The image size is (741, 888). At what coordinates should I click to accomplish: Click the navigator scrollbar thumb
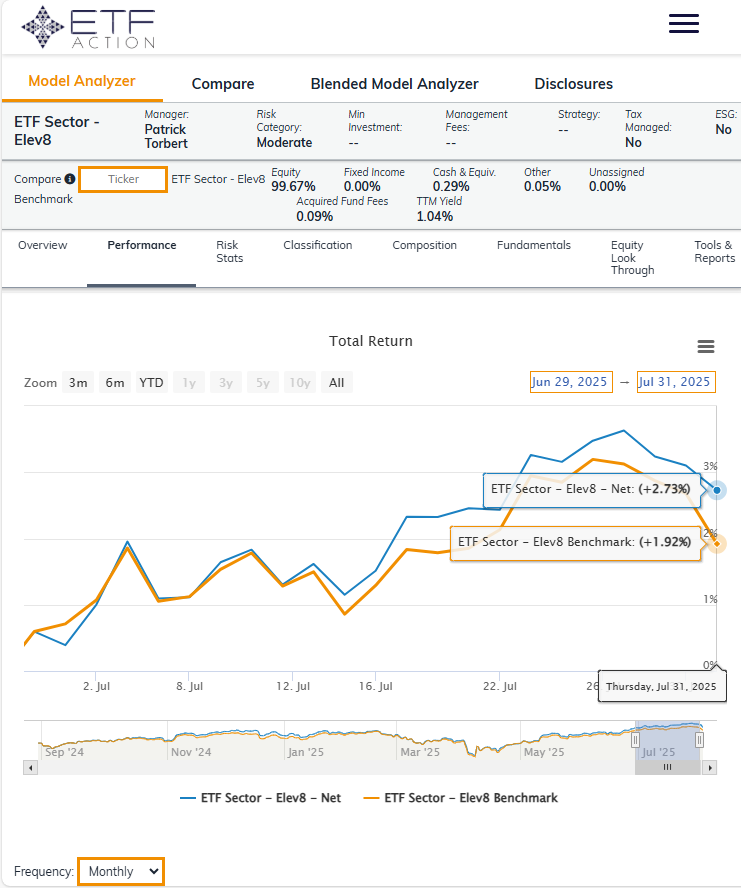coord(667,767)
